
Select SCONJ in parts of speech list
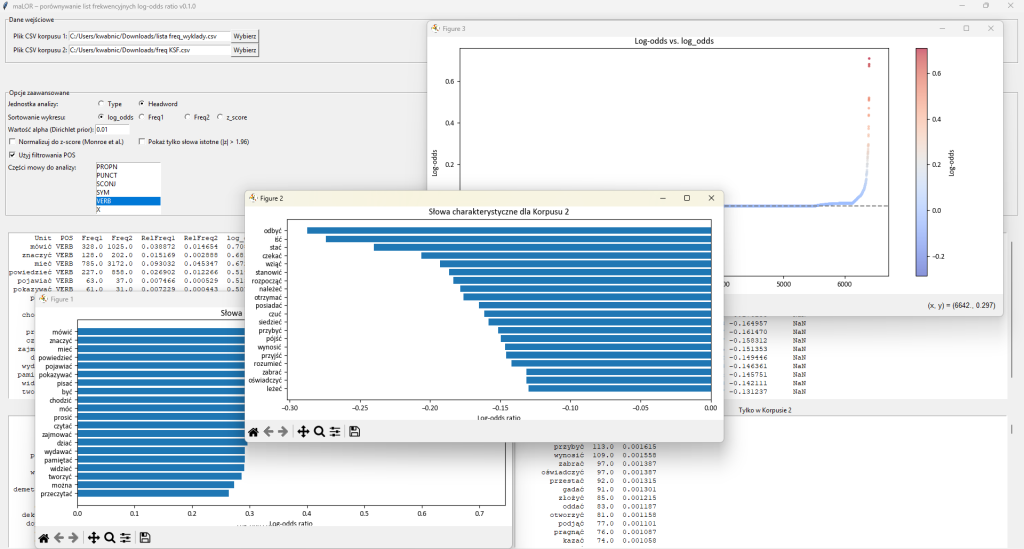pos(128,184)
